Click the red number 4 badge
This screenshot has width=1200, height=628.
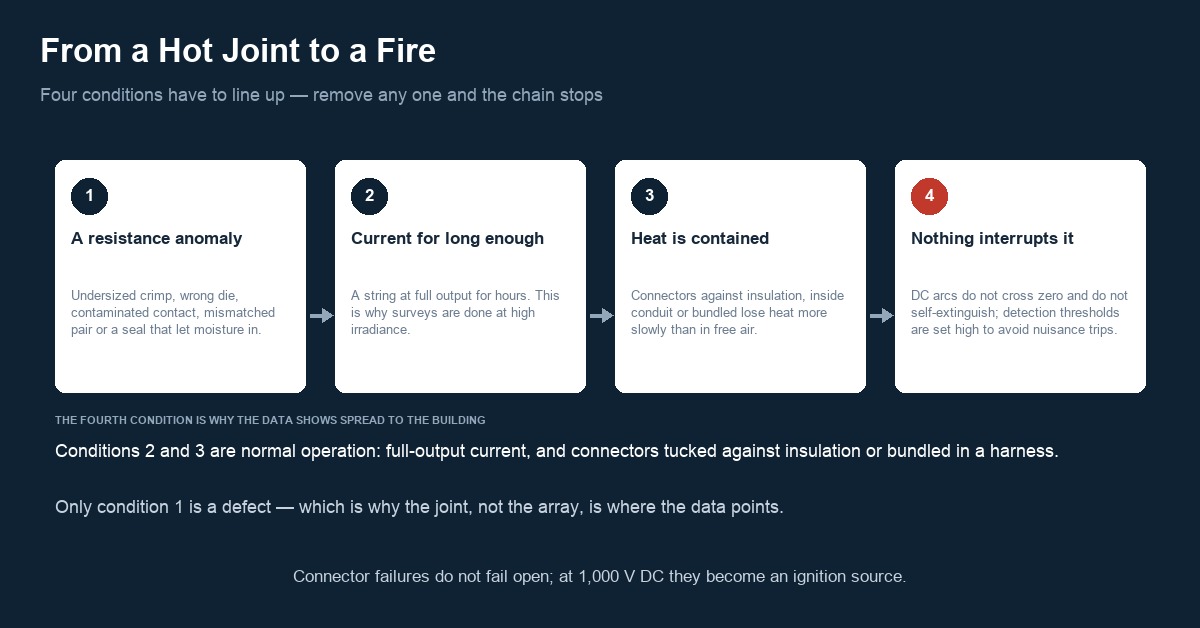click(929, 196)
